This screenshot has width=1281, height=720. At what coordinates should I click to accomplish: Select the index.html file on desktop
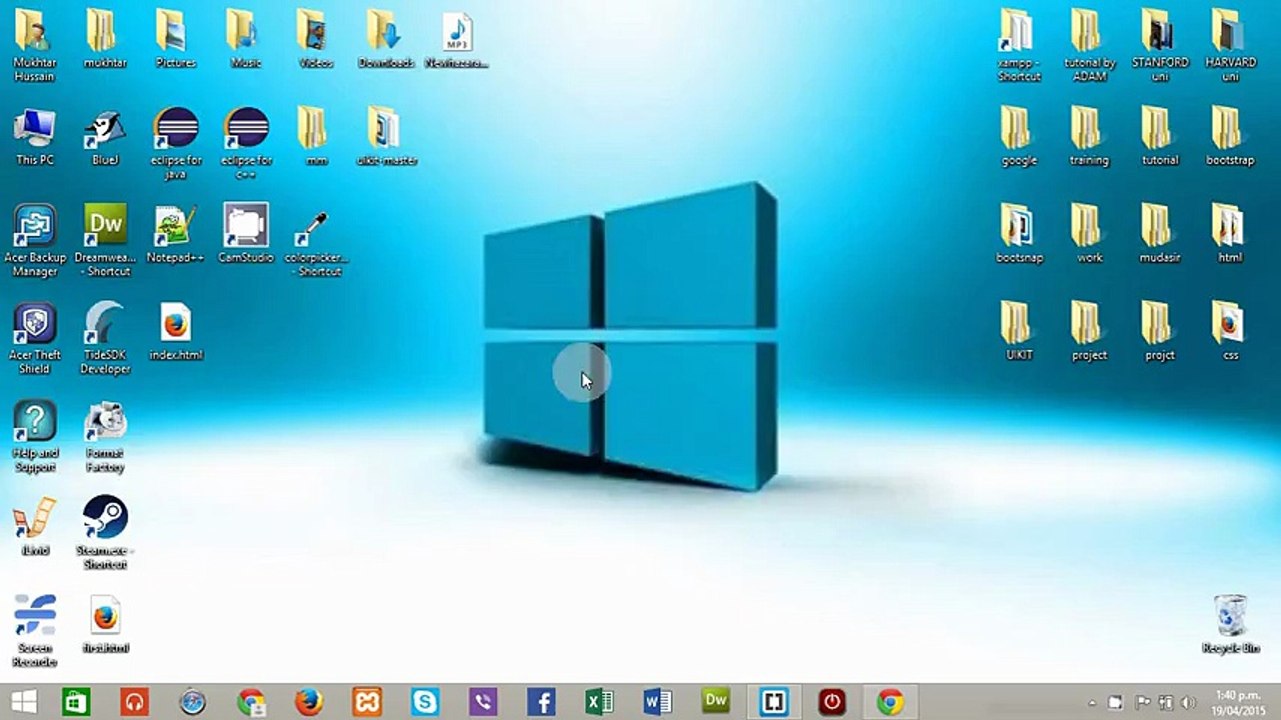pyautogui.click(x=176, y=331)
